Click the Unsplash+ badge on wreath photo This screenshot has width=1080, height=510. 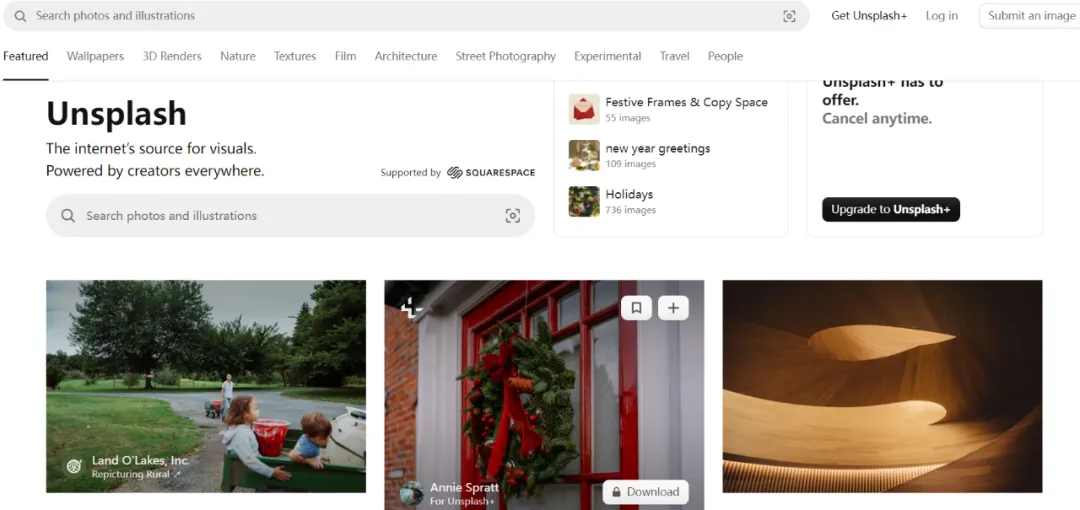point(411,308)
